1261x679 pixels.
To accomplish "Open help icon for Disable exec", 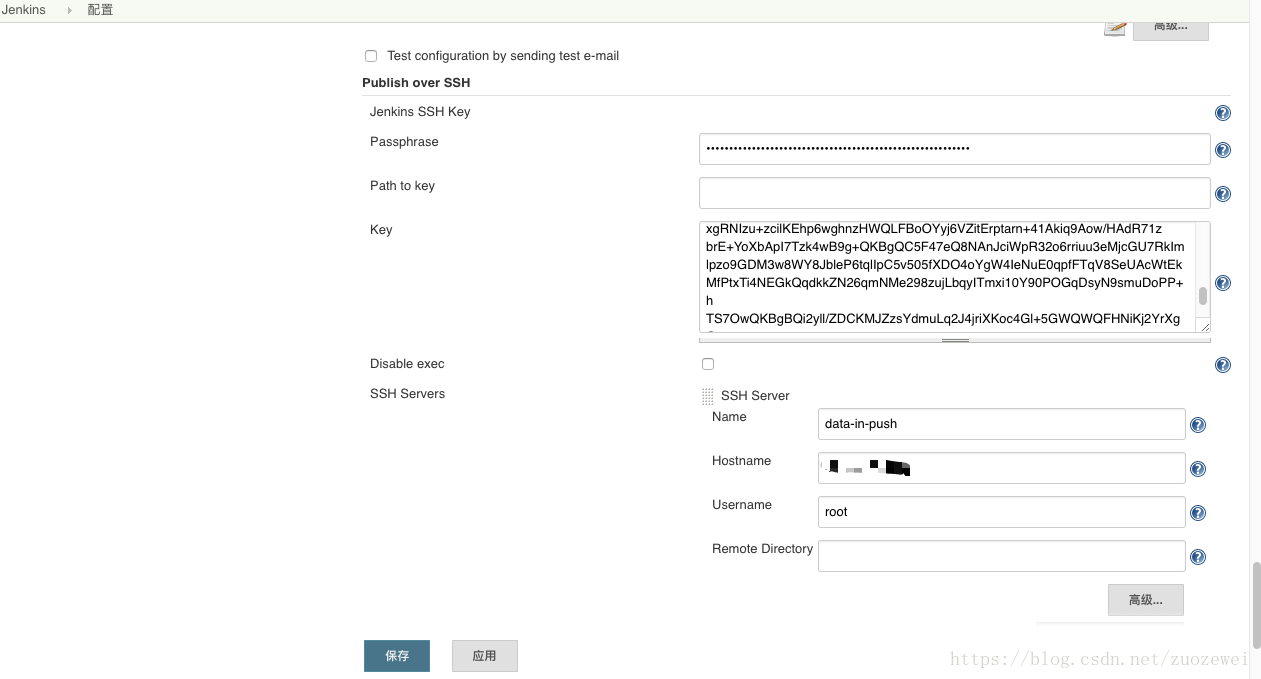I will click(x=1222, y=365).
